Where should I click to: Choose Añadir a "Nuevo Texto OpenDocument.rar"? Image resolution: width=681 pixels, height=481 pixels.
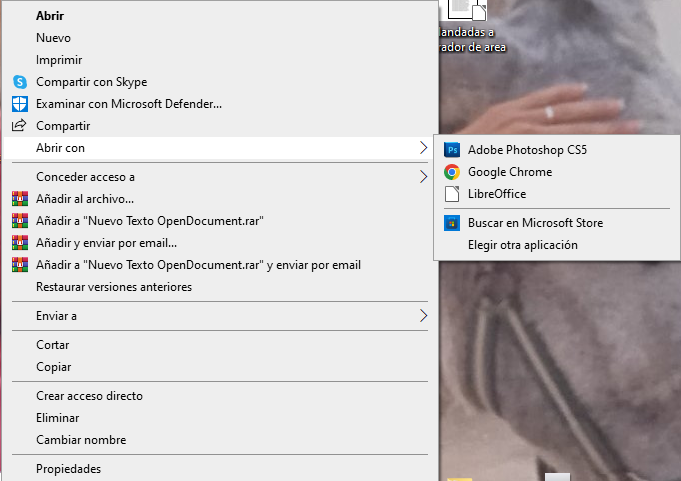[221, 221]
